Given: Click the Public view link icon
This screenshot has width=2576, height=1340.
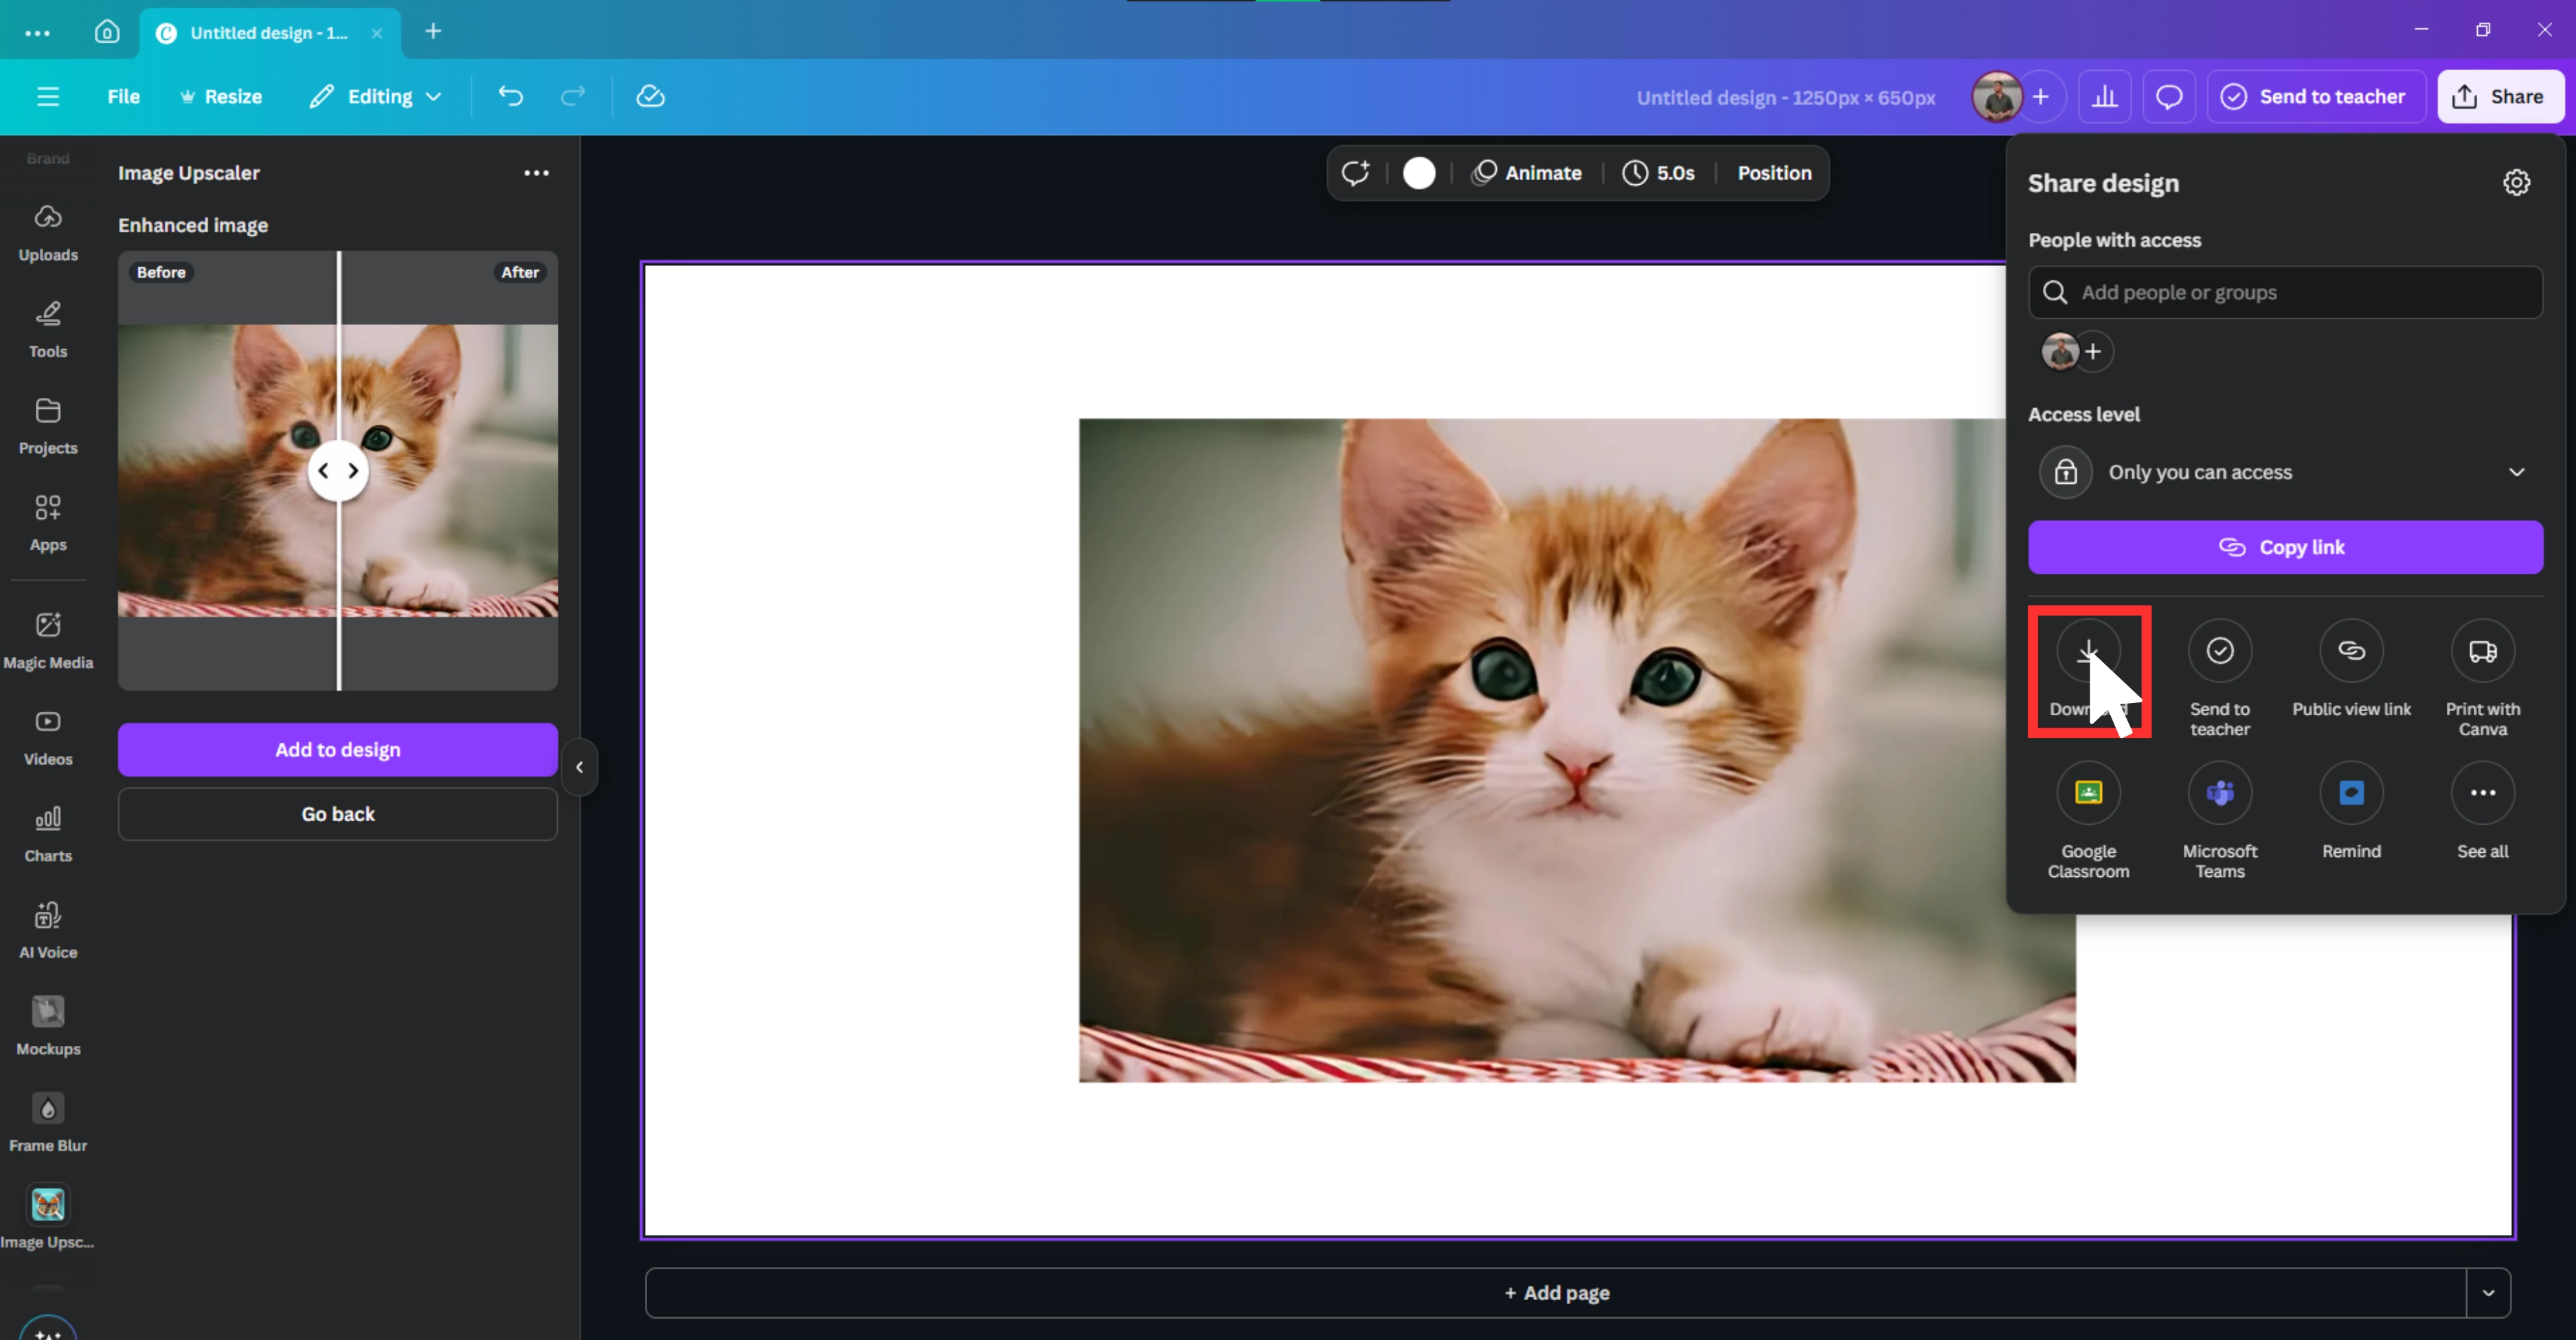Looking at the screenshot, I should 2351,651.
